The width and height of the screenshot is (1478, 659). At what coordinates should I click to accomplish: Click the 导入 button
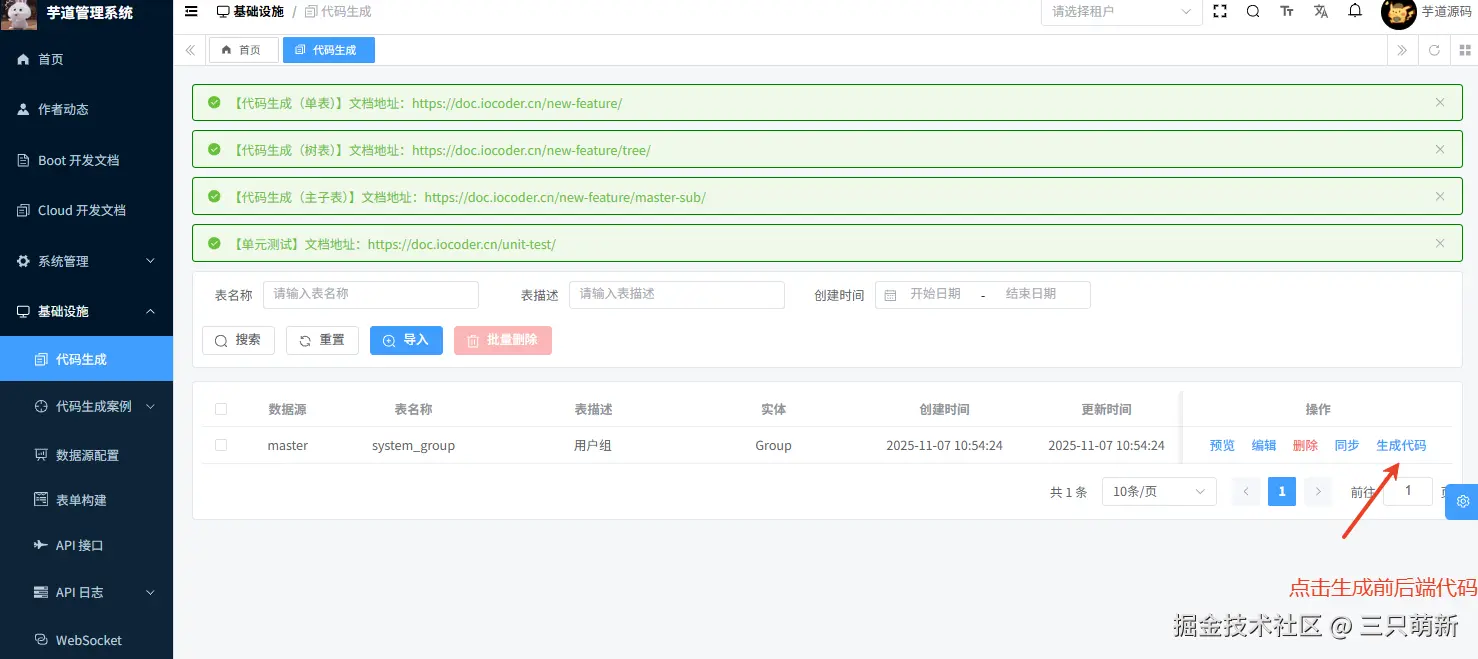406,340
